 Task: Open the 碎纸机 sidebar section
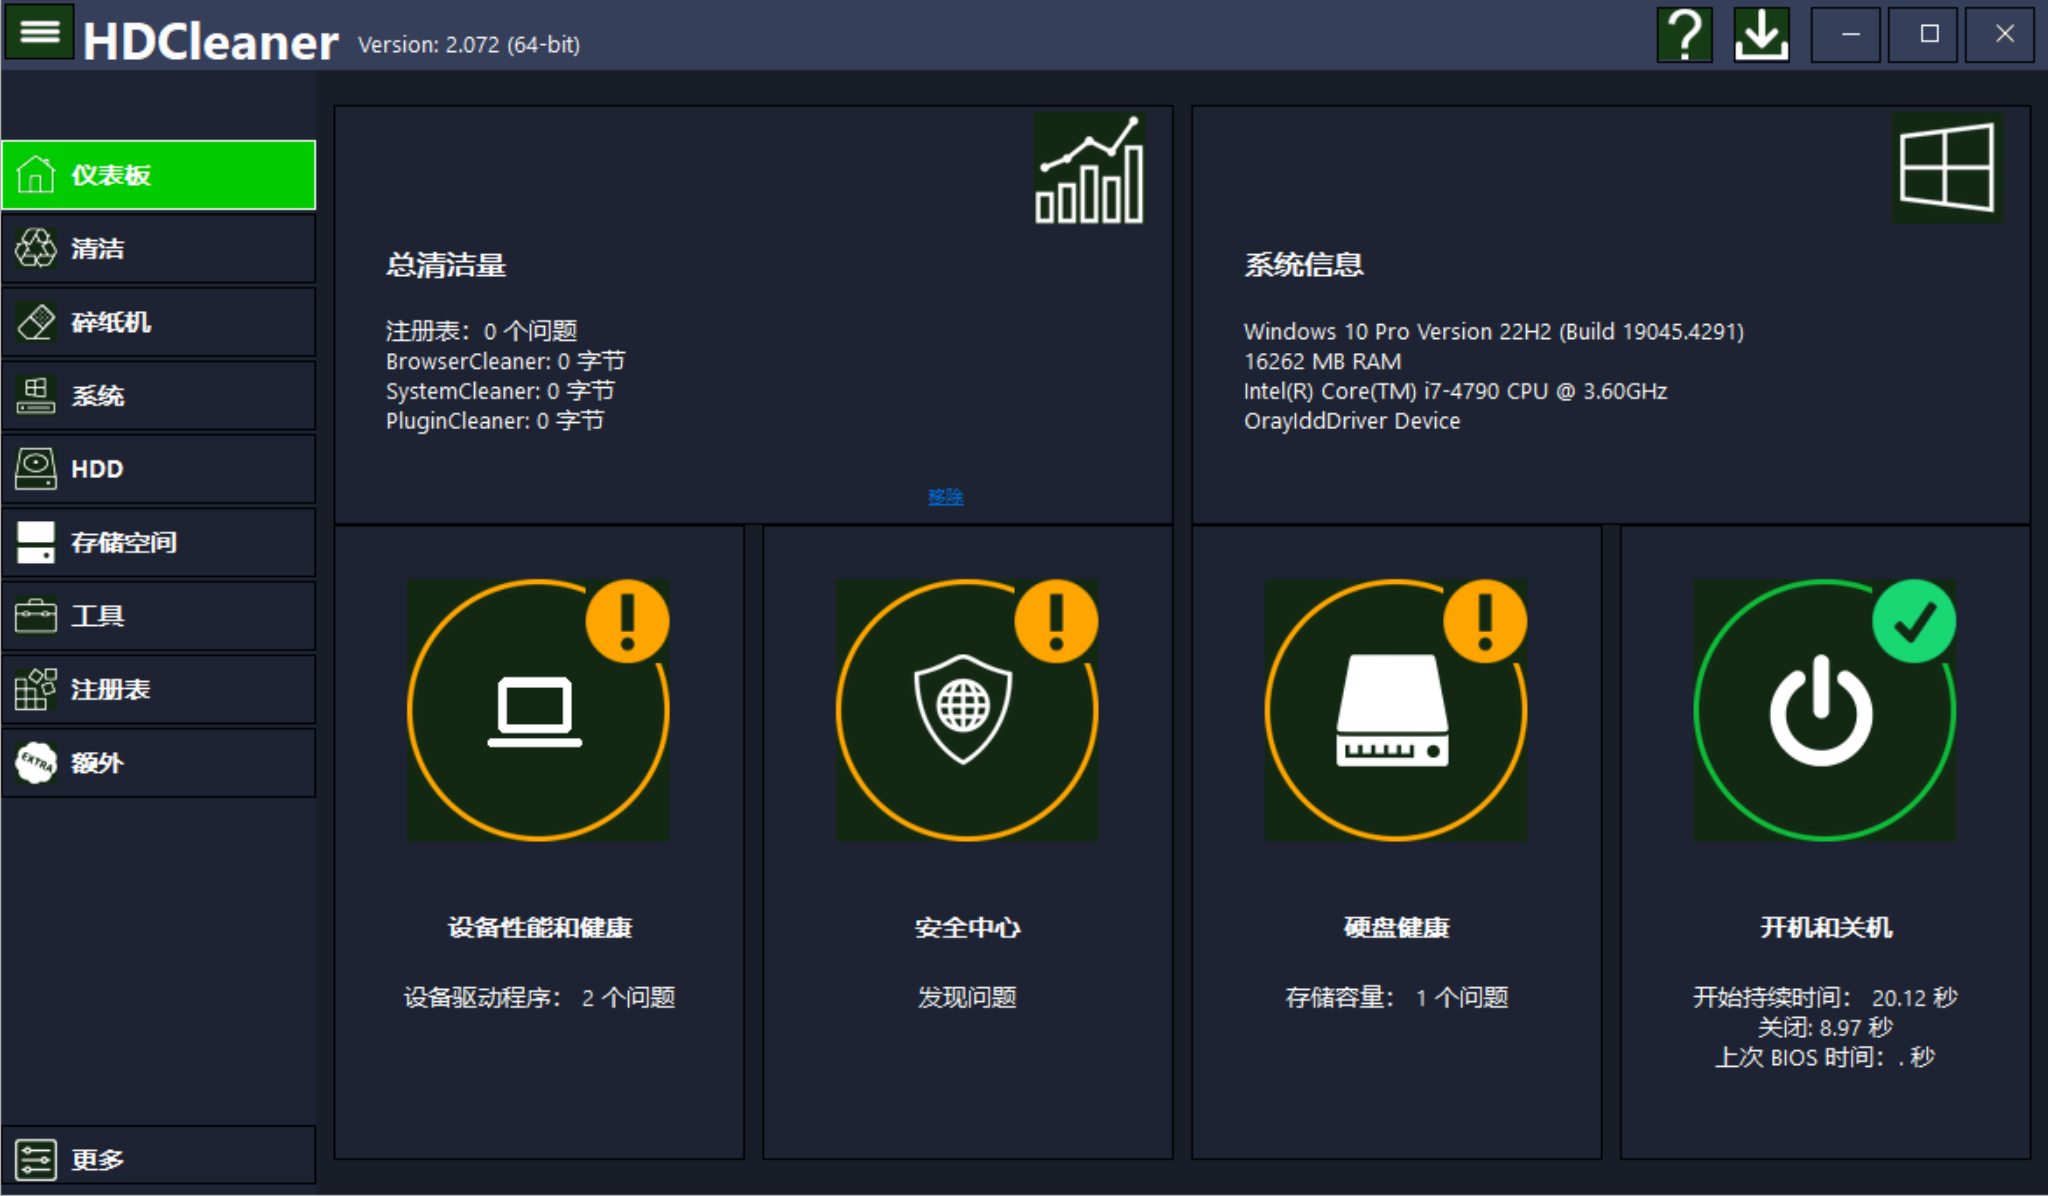159,322
